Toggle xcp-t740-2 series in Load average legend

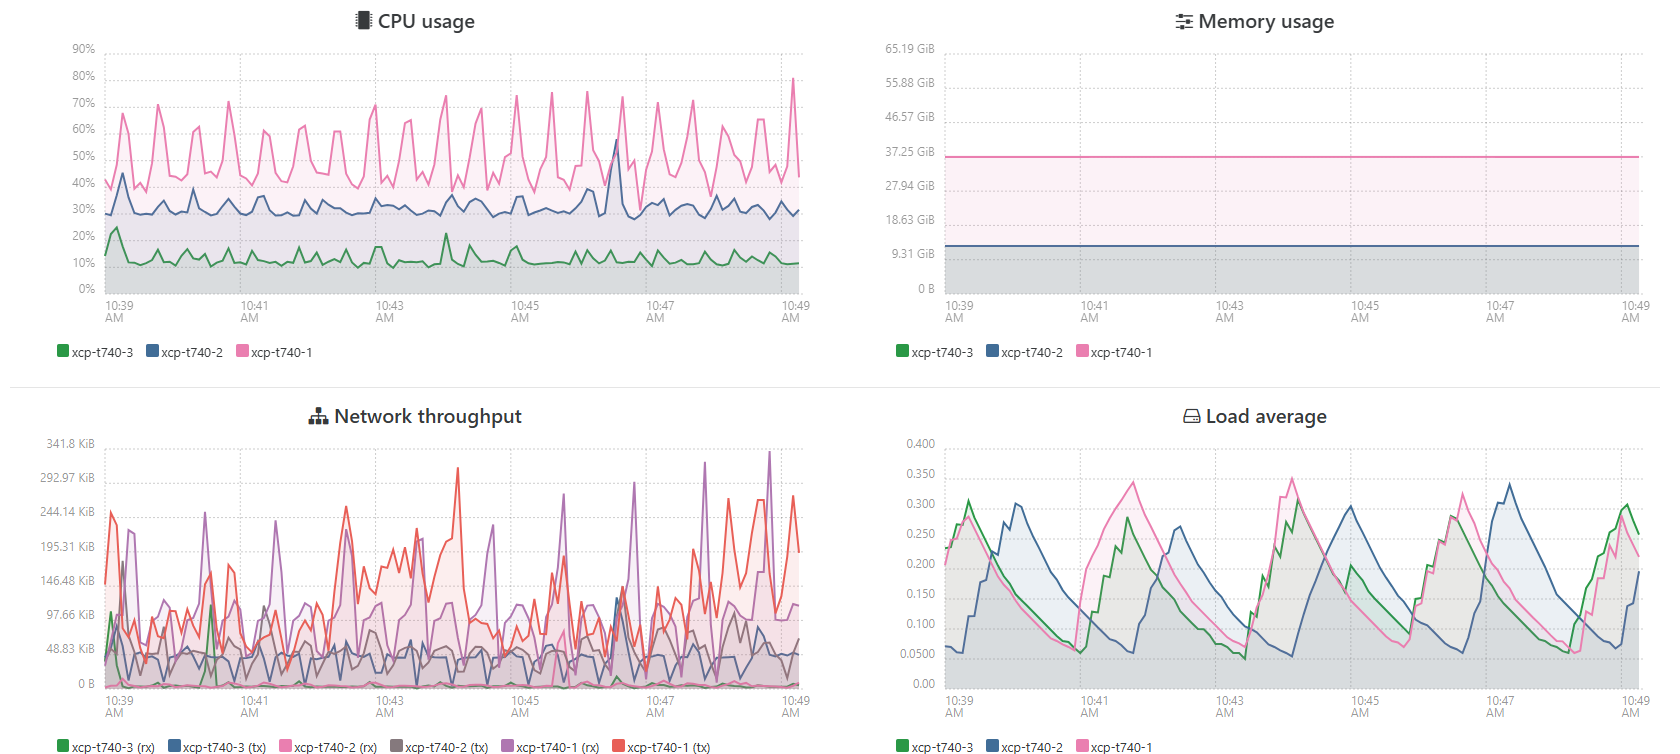pyautogui.click(x=1031, y=747)
